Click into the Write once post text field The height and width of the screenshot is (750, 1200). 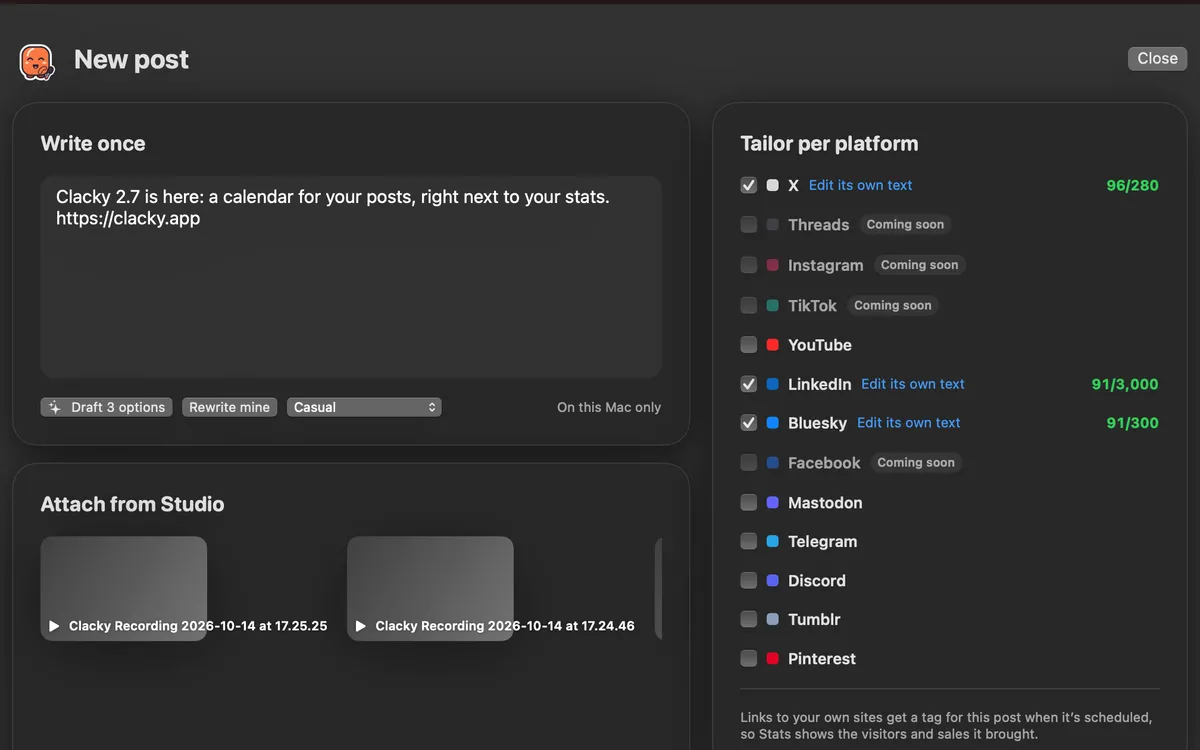point(351,277)
